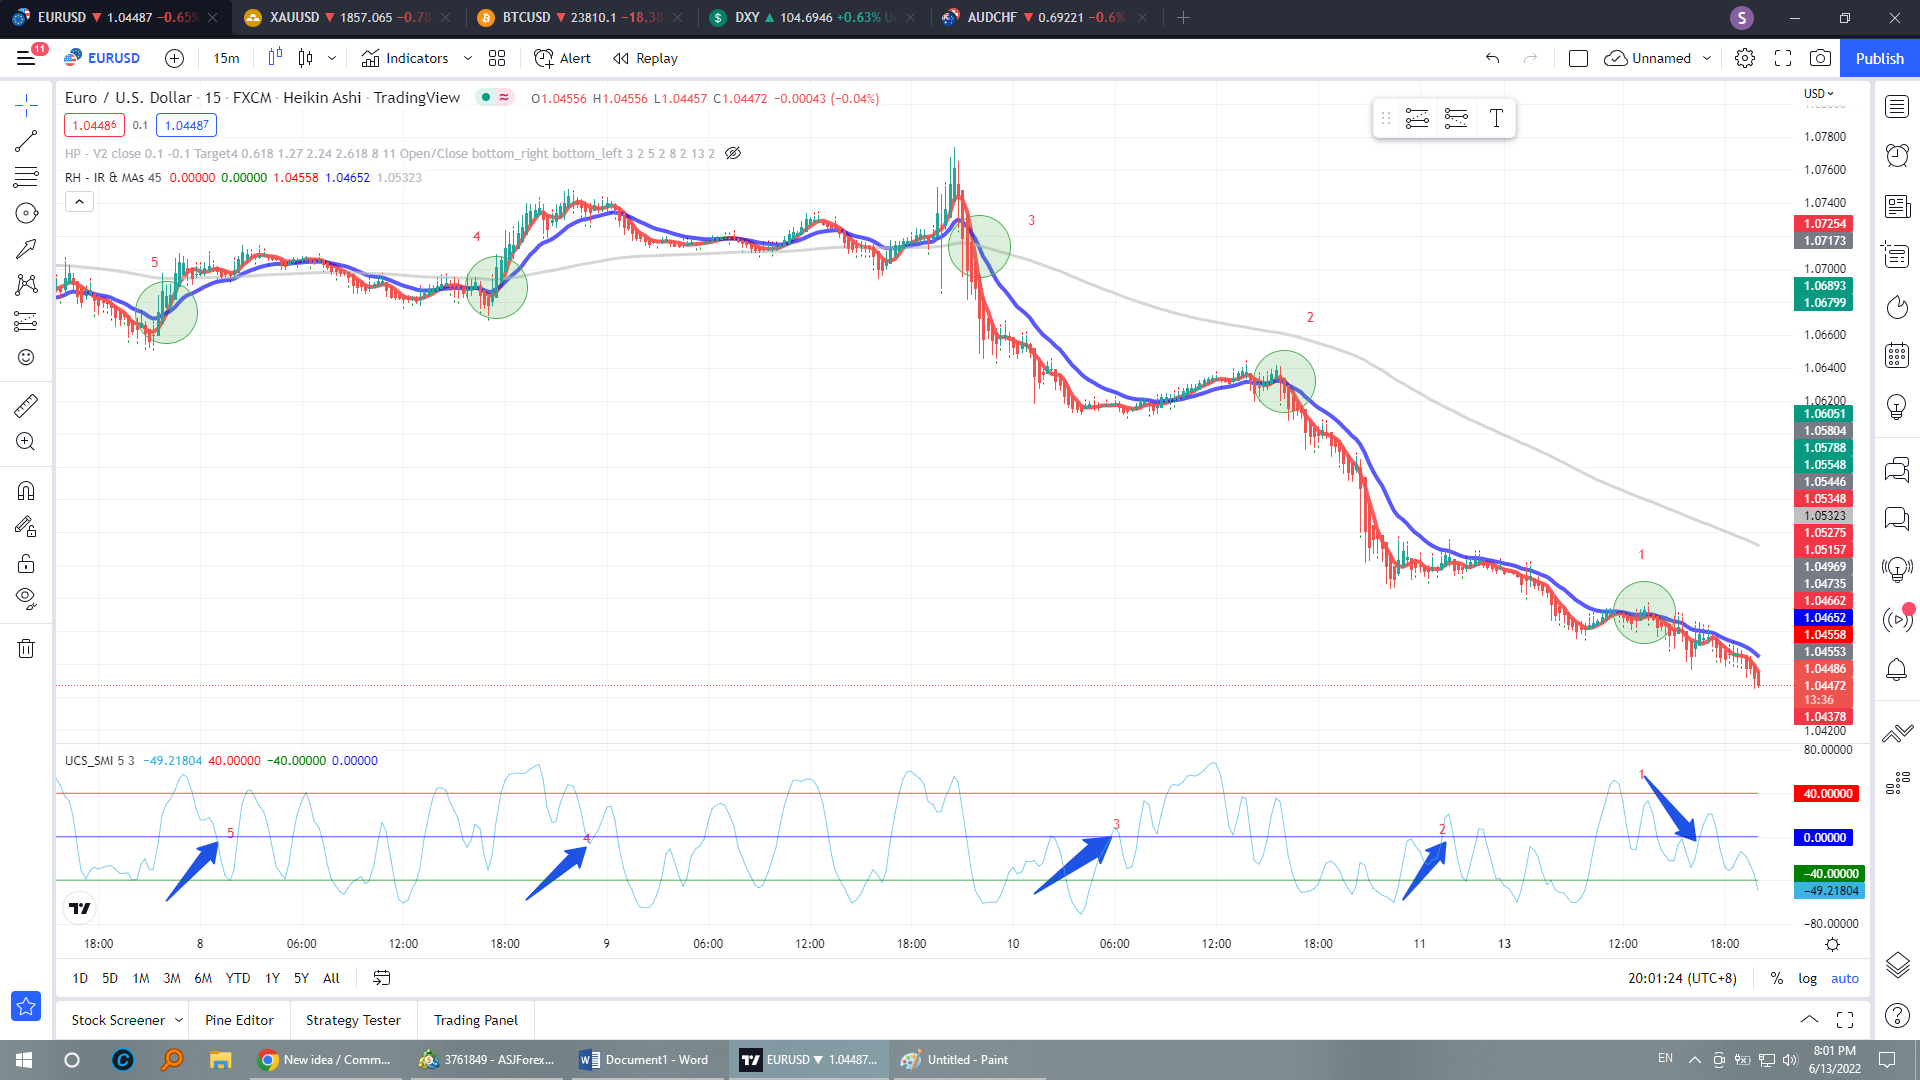Toggle HP indicator visibility eye
1920x1080 pixels.
click(733, 153)
